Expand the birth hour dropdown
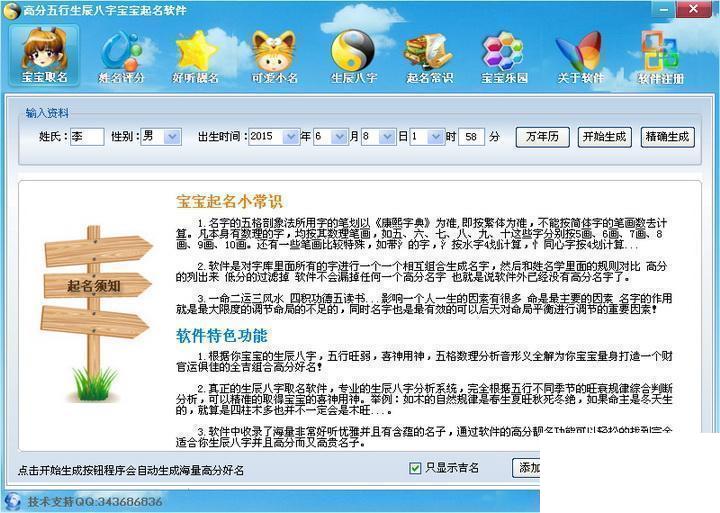The height and width of the screenshot is (513, 720). coord(435,136)
